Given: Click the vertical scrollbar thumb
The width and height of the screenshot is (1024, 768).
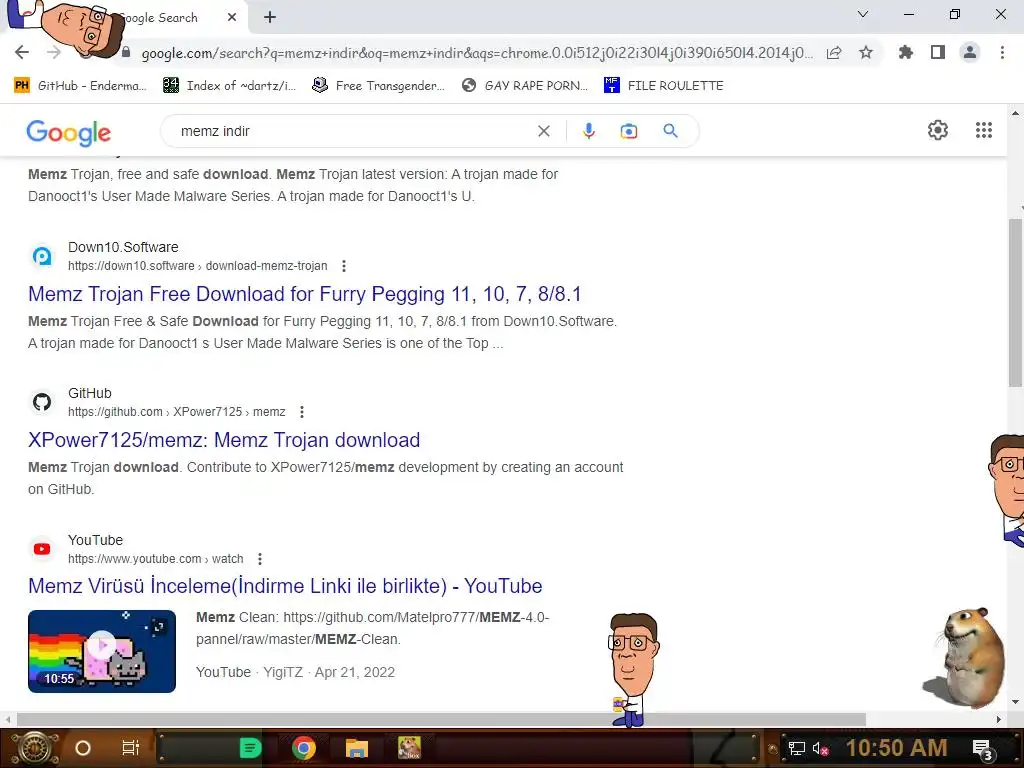Looking at the screenshot, I should tap(1015, 302).
